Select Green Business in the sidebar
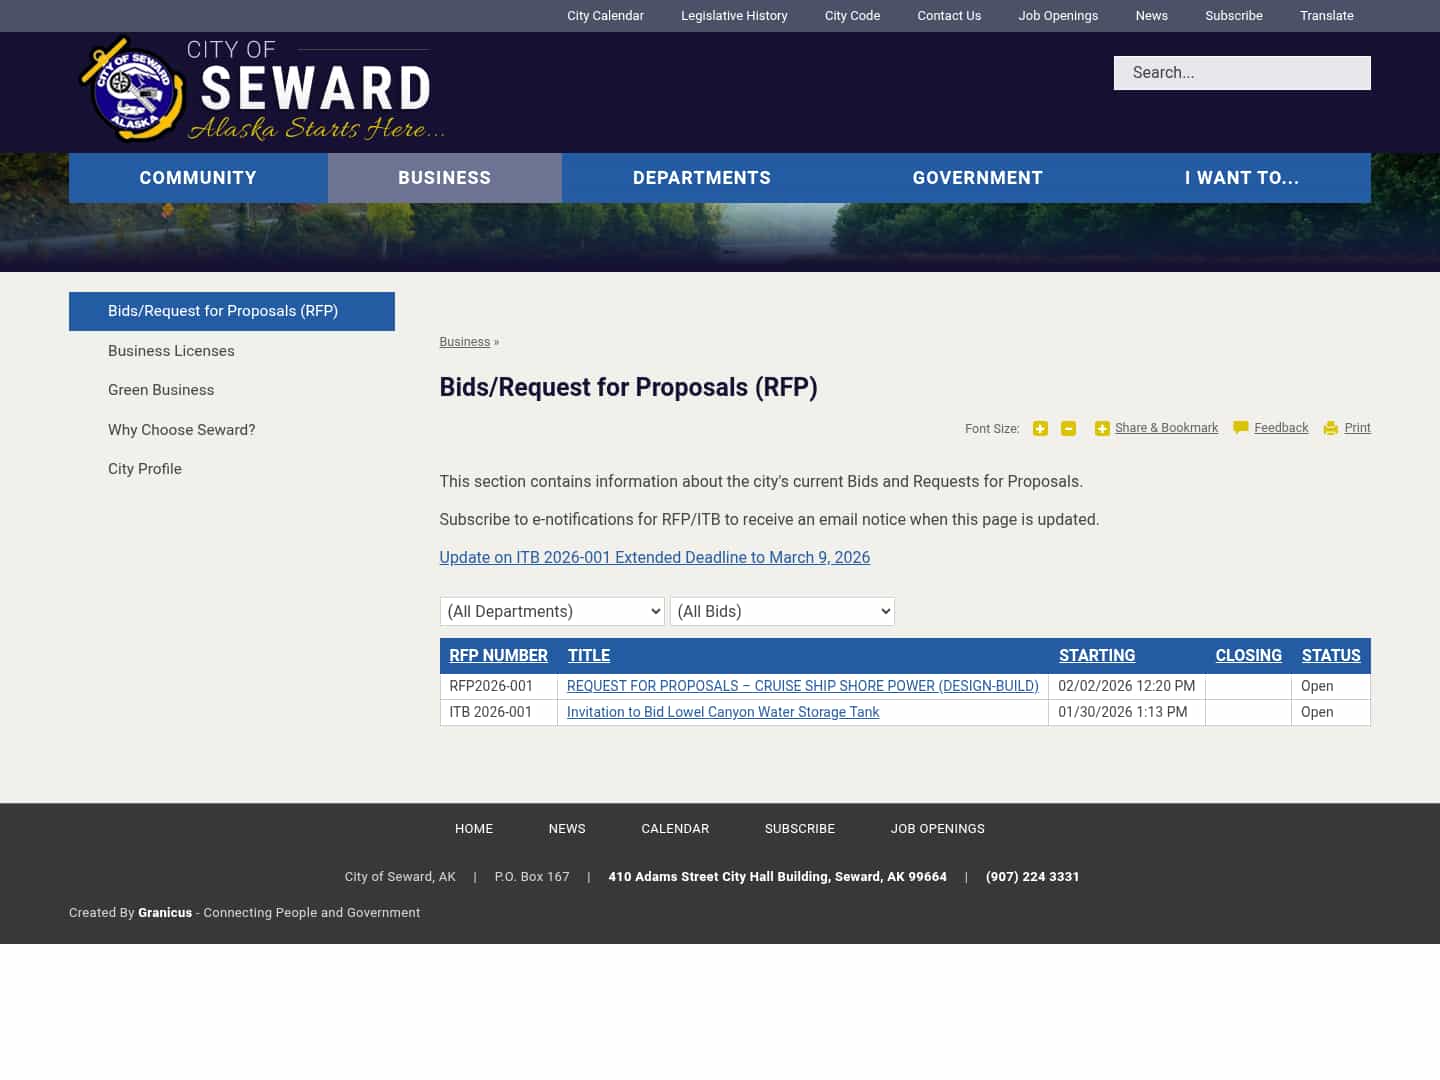This screenshot has height=1080, width=1440. pos(161,390)
